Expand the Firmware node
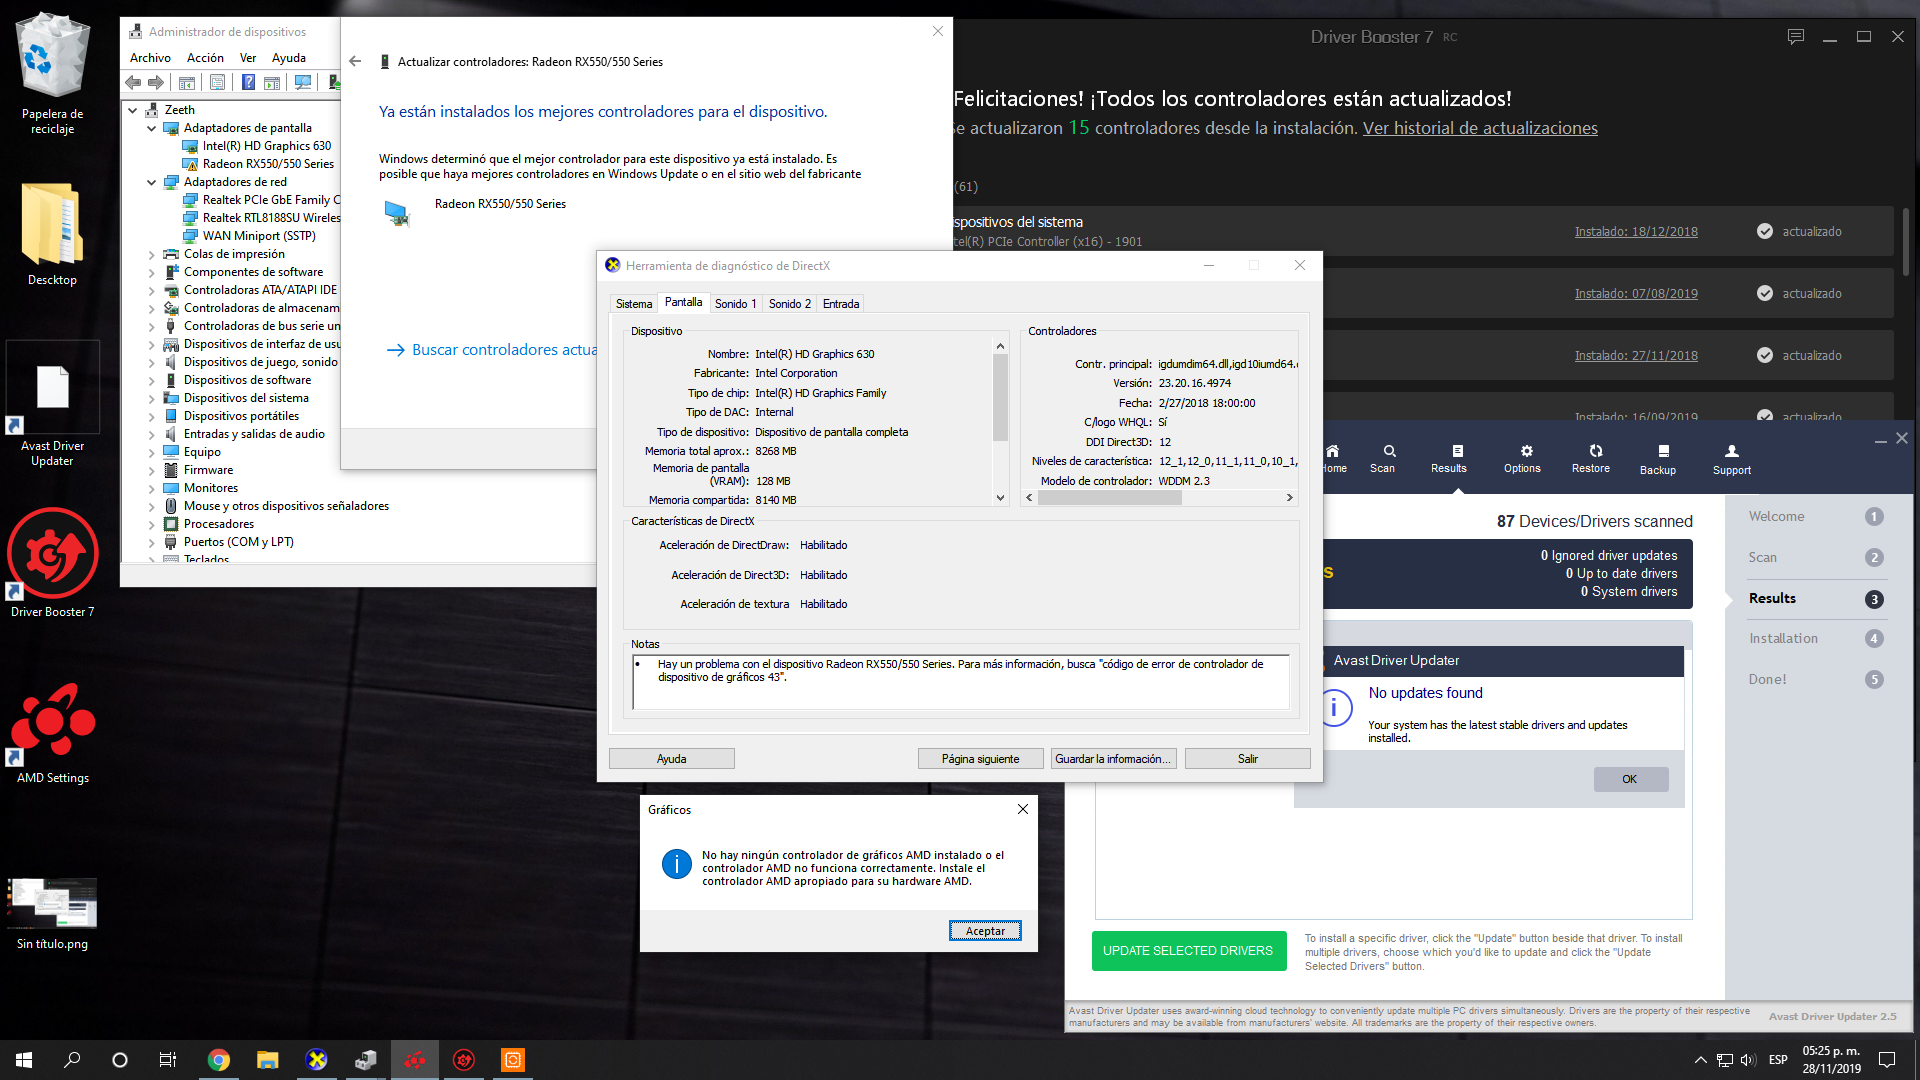1920x1080 pixels. coord(152,471)
